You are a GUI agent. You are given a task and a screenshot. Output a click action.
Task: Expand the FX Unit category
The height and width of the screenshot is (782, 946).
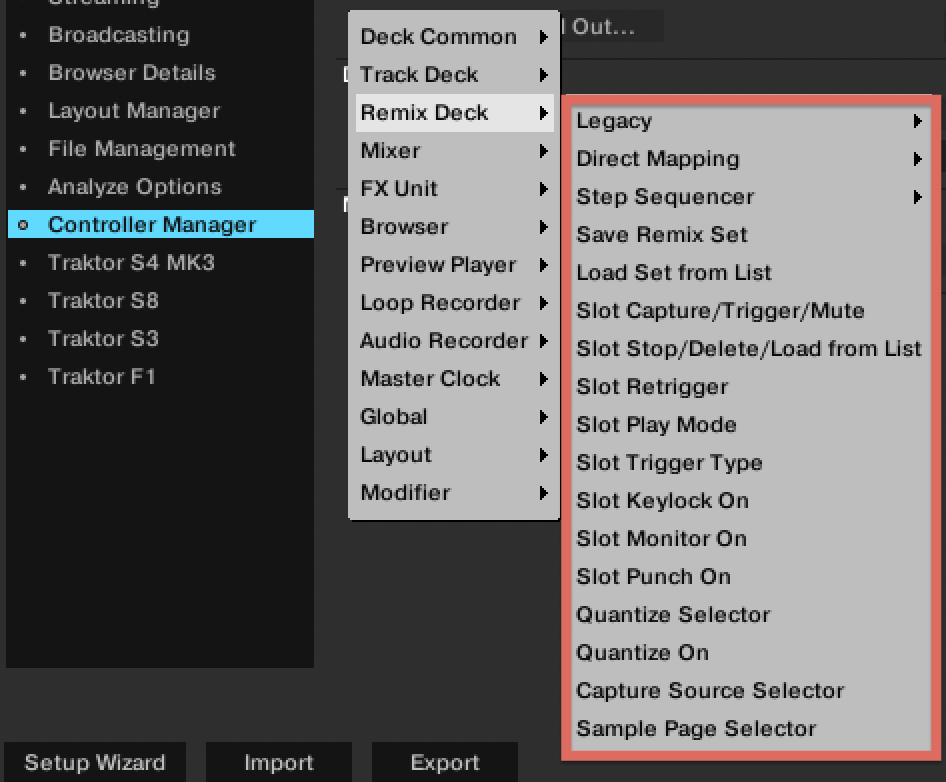(399, 189)
